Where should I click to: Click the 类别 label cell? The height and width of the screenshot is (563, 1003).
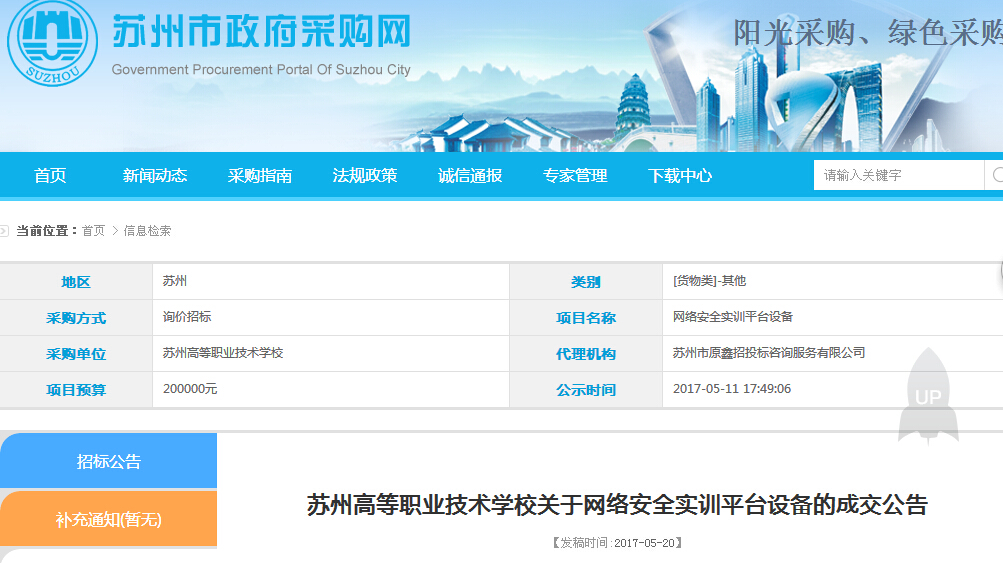(586, 282)
